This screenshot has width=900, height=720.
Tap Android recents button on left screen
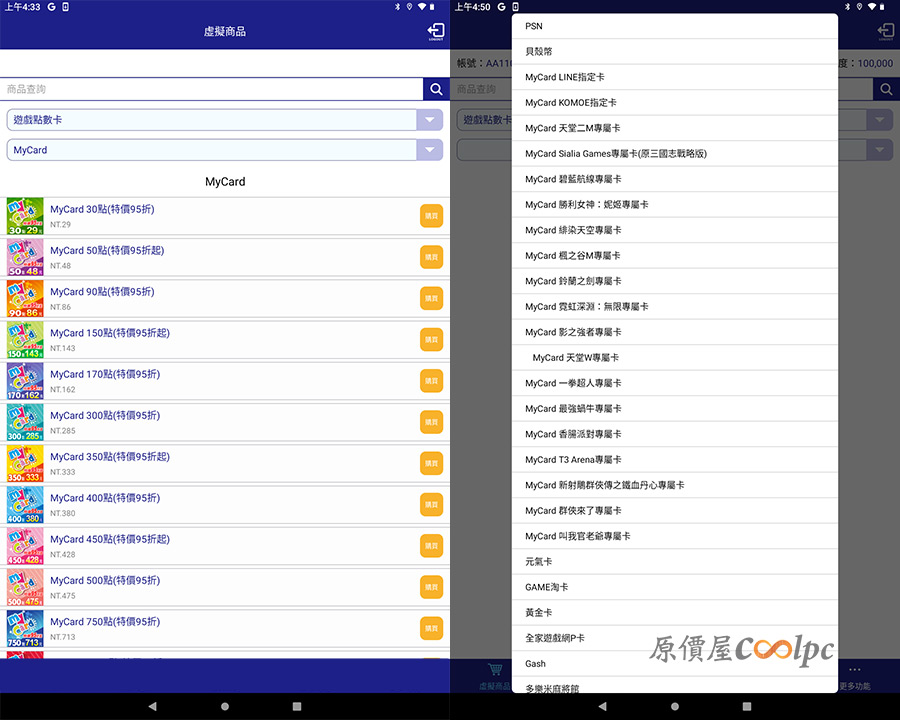[297, 706]
